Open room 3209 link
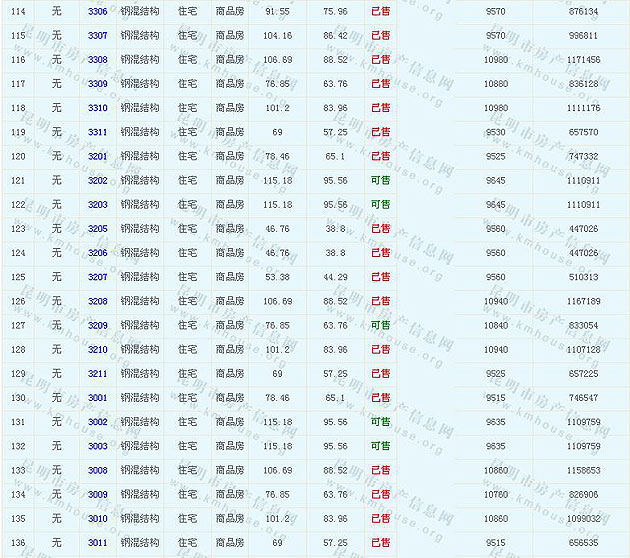 click(x=97, y=325)
